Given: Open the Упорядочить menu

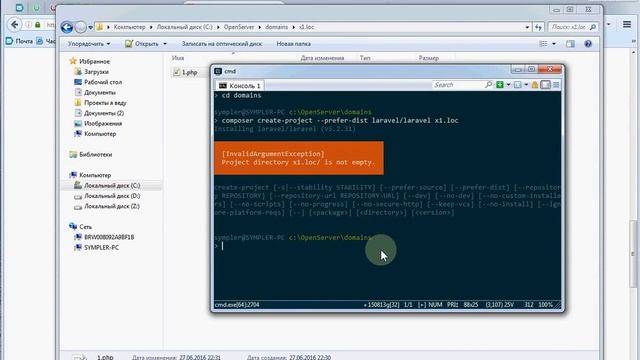Looking at the screenshot, I should [x=89, y=44].
